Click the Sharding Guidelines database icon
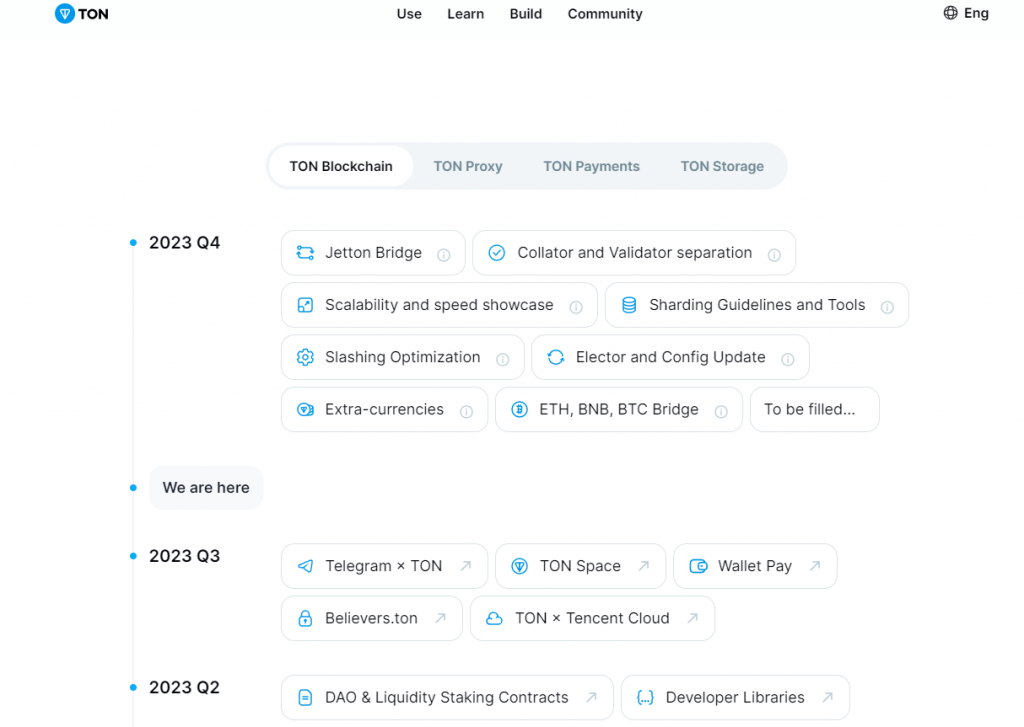Viewport: 1024px width, 727px height. click(x=629, y=305)
